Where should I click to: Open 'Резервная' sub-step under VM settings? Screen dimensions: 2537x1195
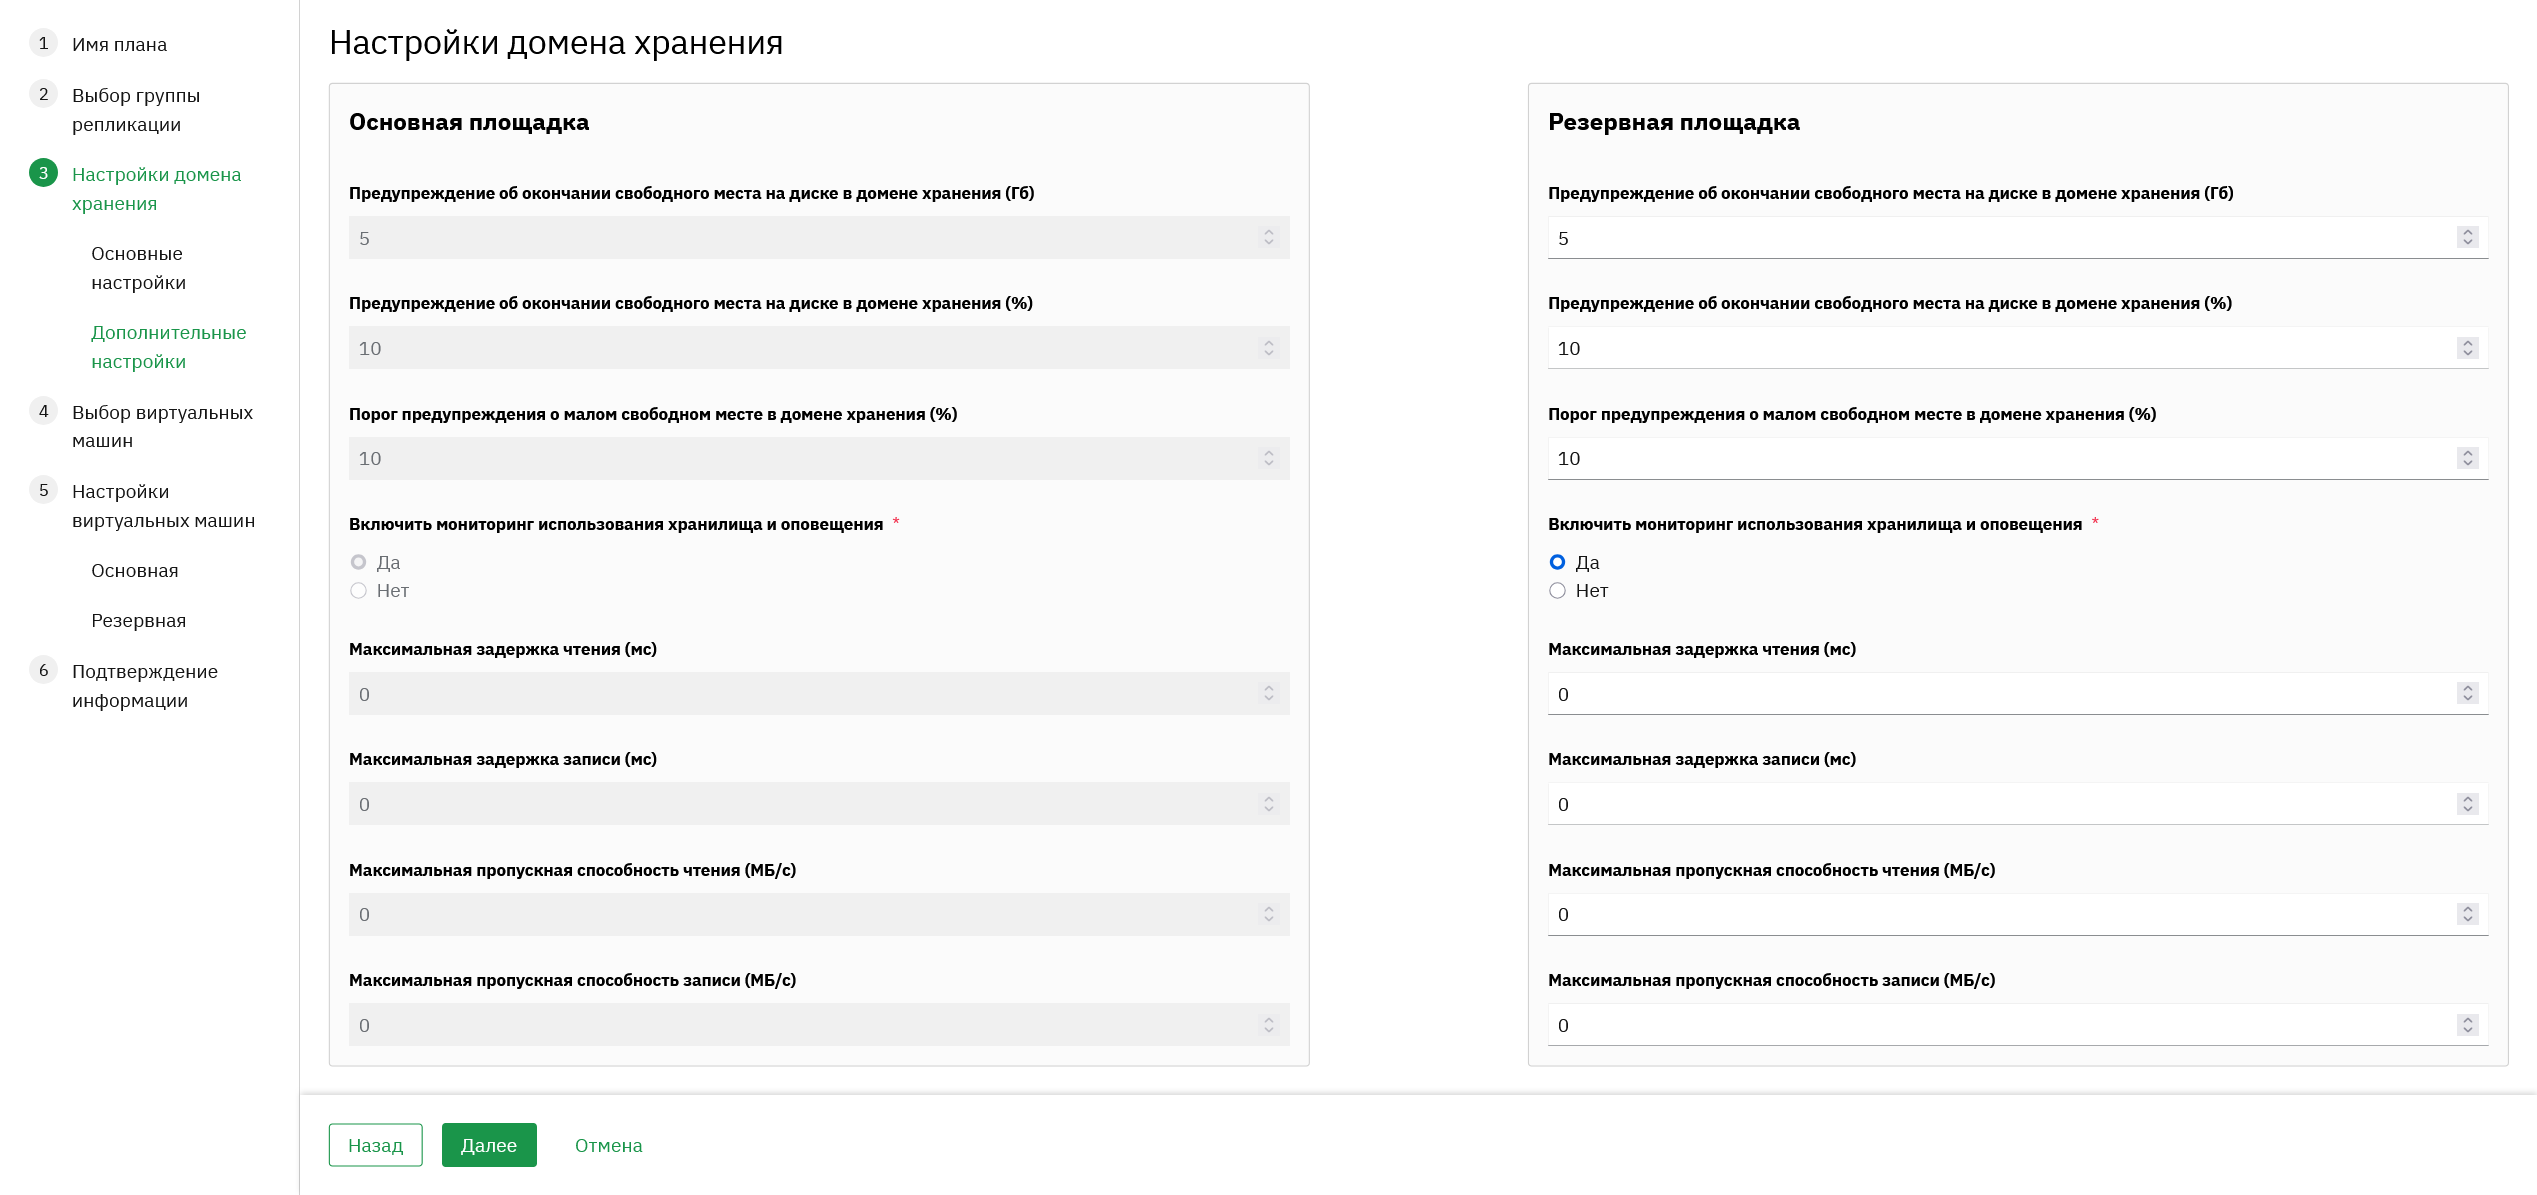point(138,621)
